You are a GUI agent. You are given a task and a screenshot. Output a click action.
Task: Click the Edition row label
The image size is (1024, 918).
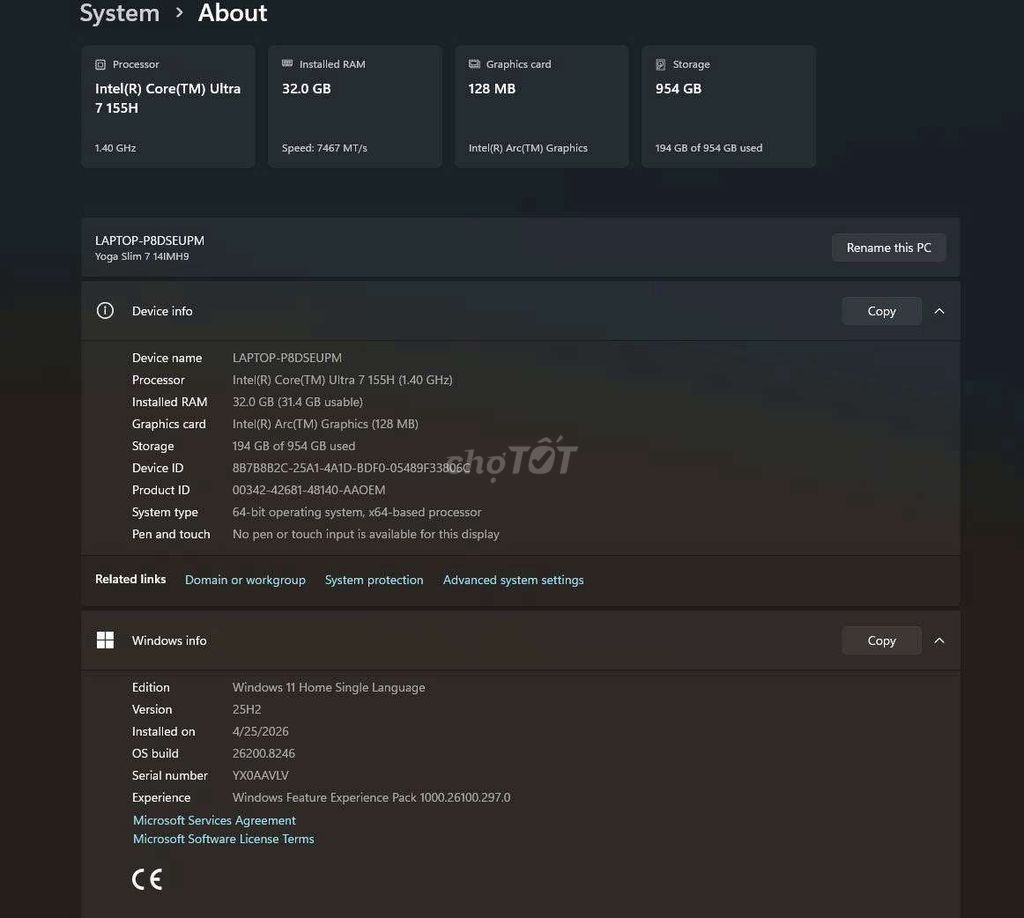tap(151, 688)
